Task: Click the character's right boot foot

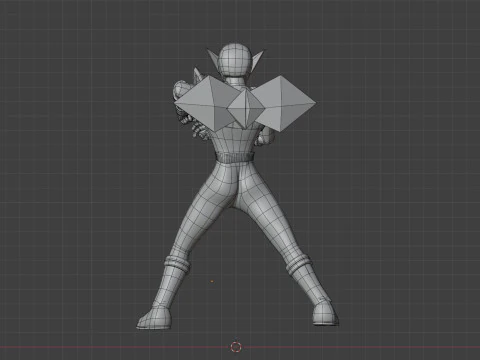Action: click(x=325, y=313)
